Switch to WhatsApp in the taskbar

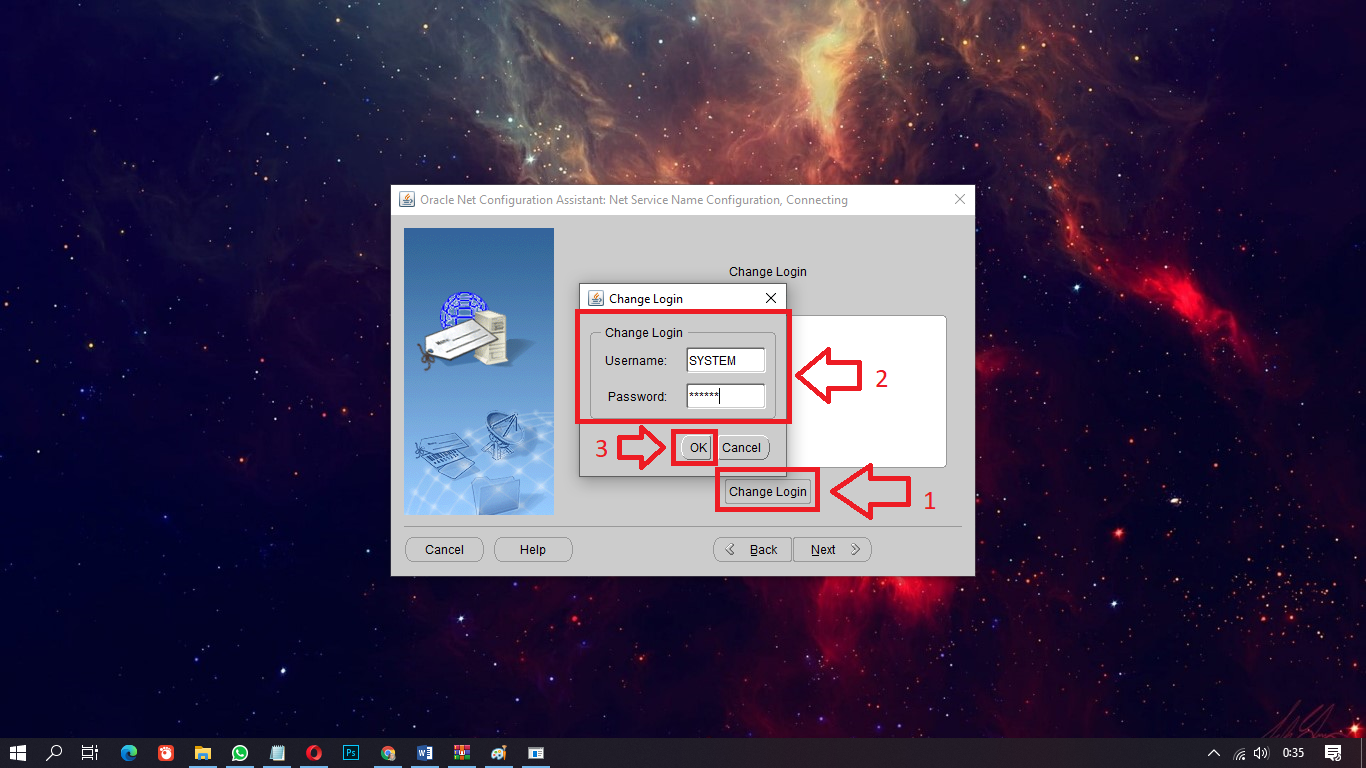pos(240,753)
